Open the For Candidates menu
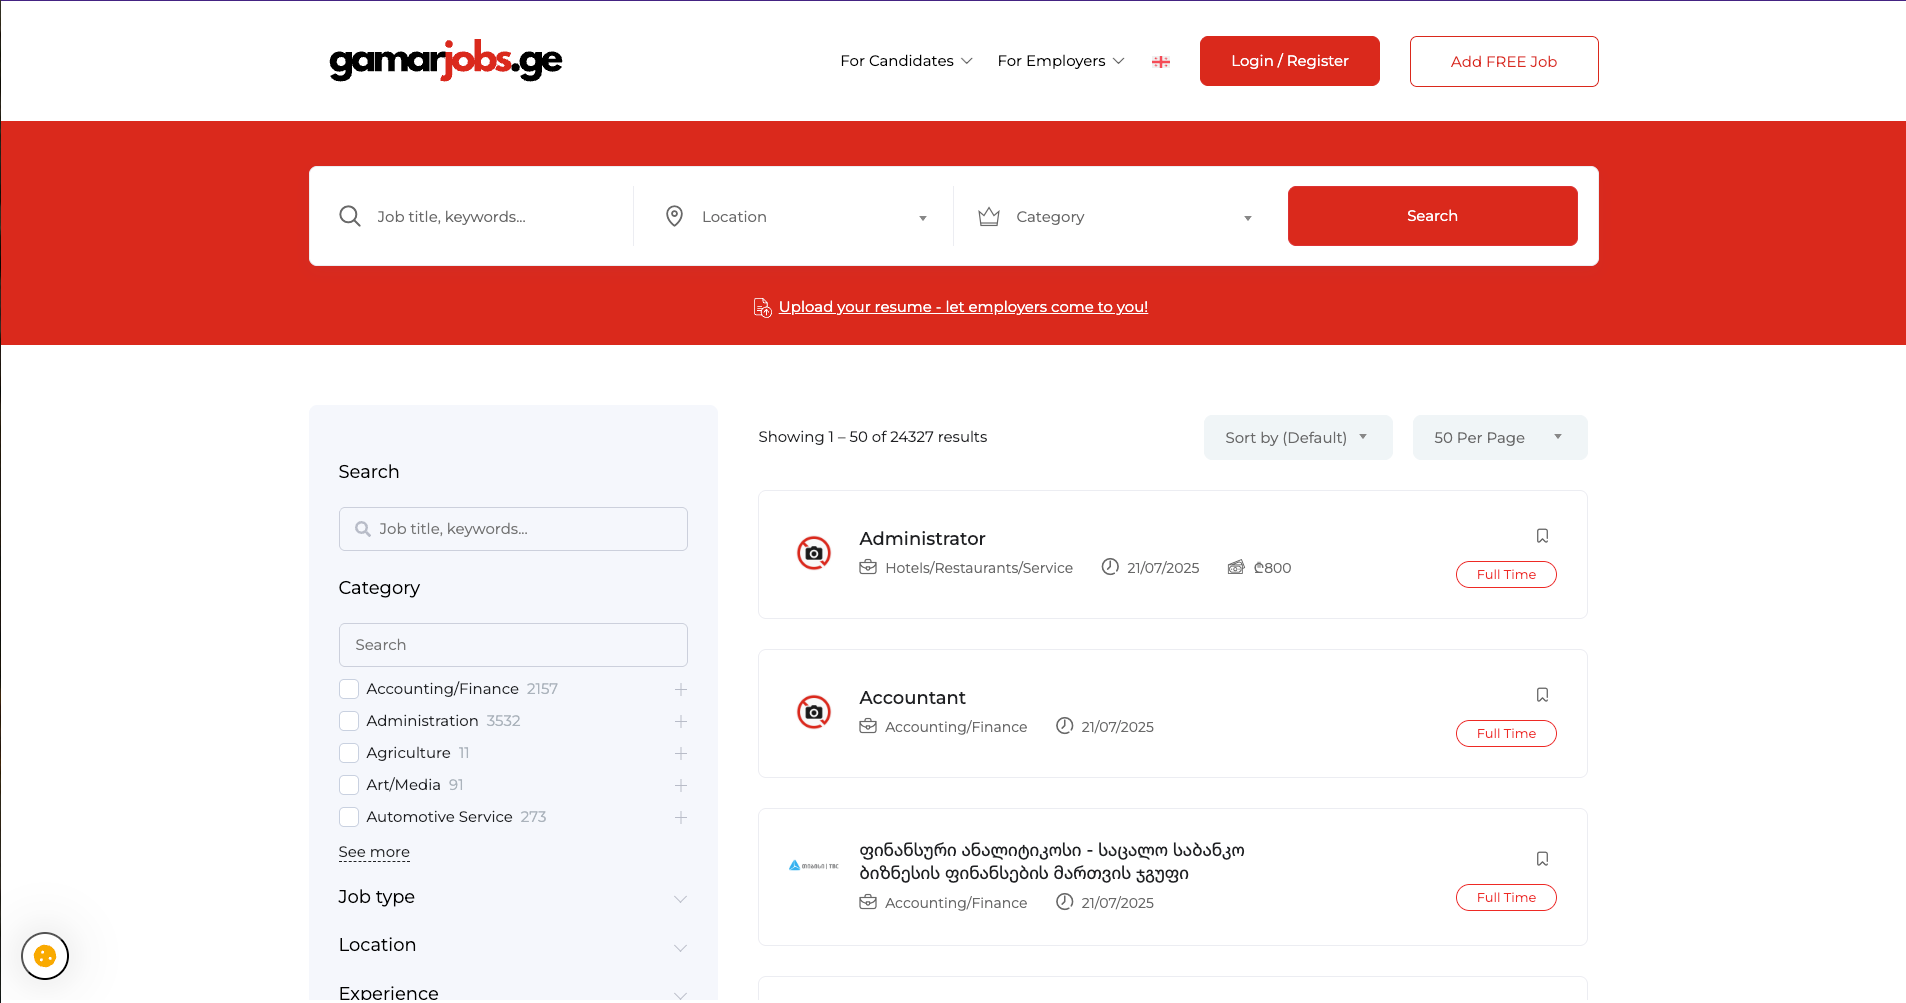This screenshot has width=1906, height=1003. [905, 61]
